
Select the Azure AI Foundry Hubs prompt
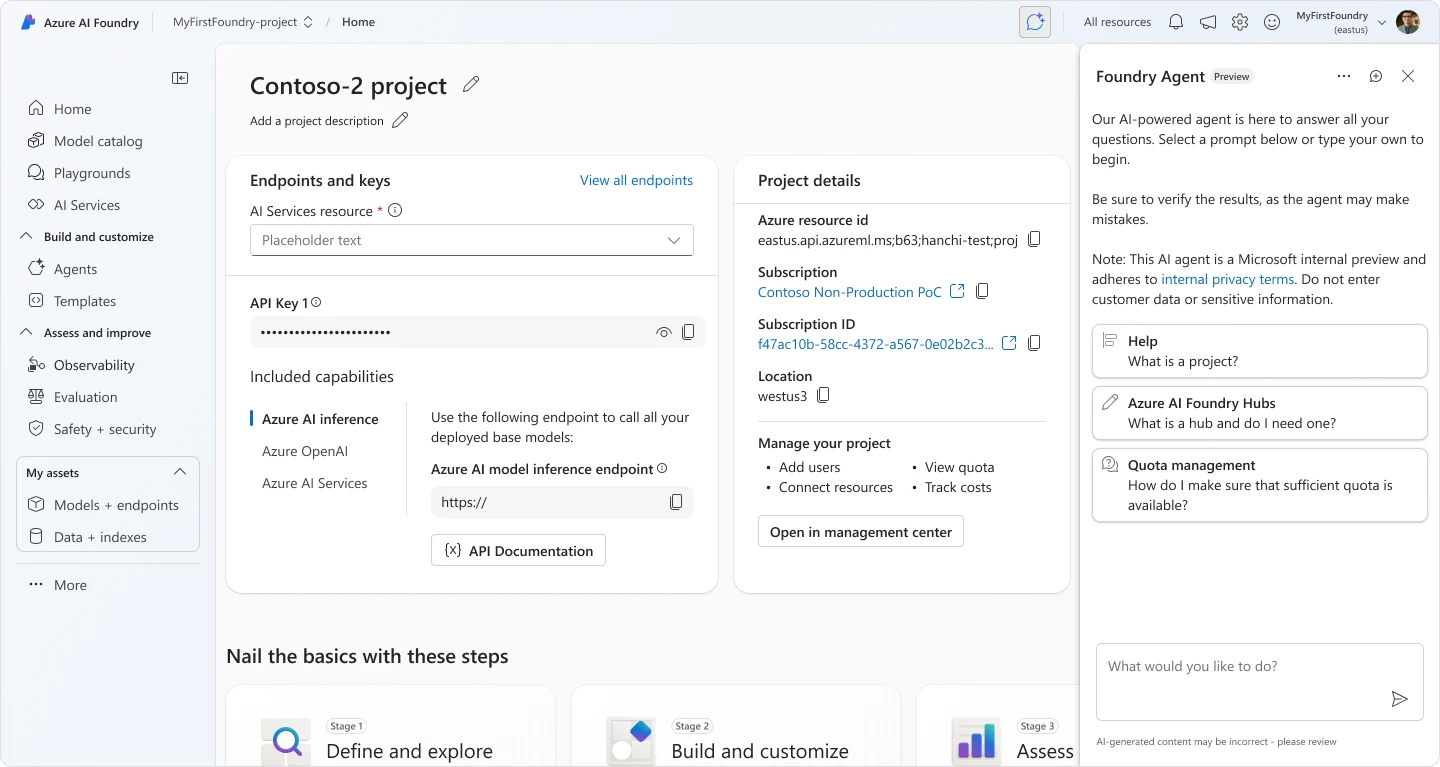1260,413
